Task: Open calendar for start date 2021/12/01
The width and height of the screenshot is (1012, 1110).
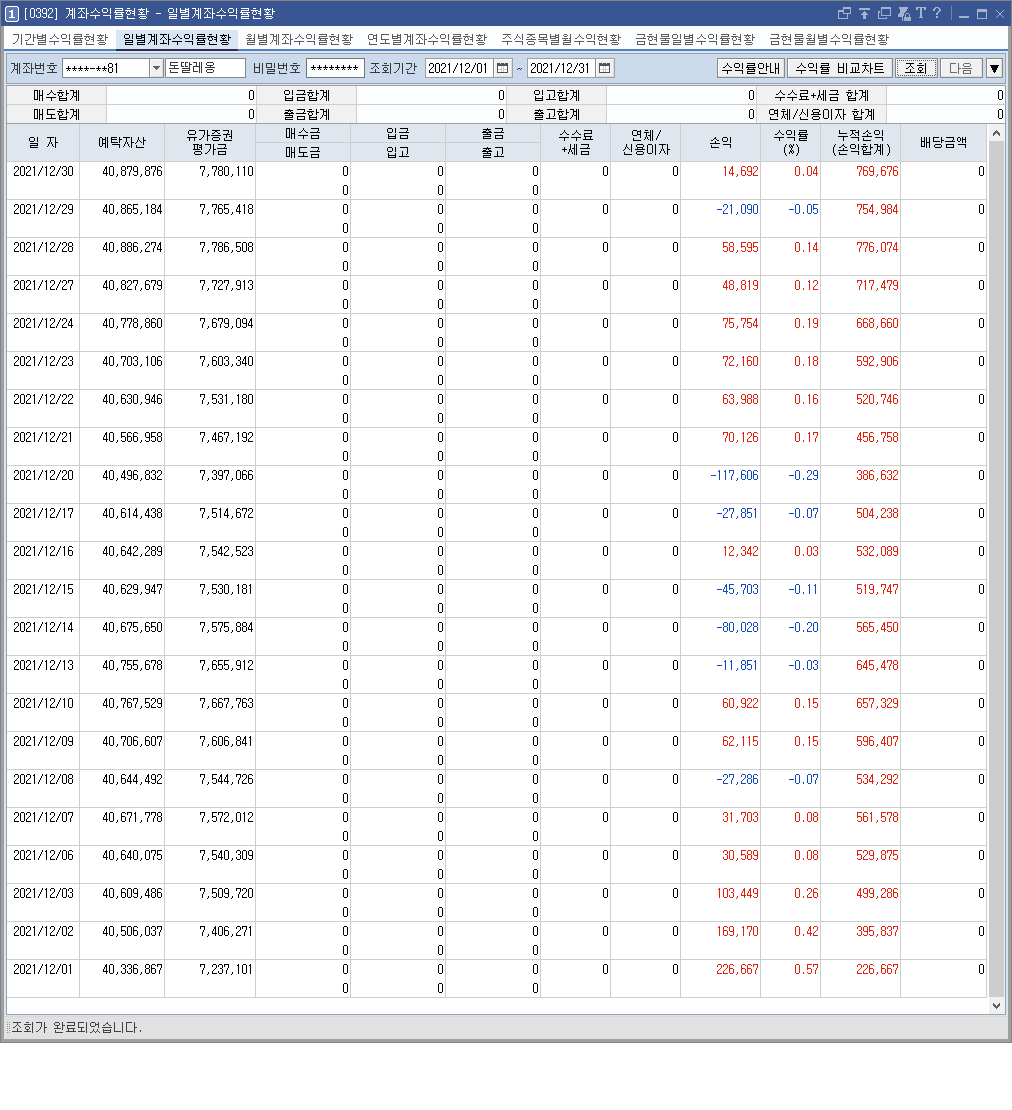Action: pos(502,68)
